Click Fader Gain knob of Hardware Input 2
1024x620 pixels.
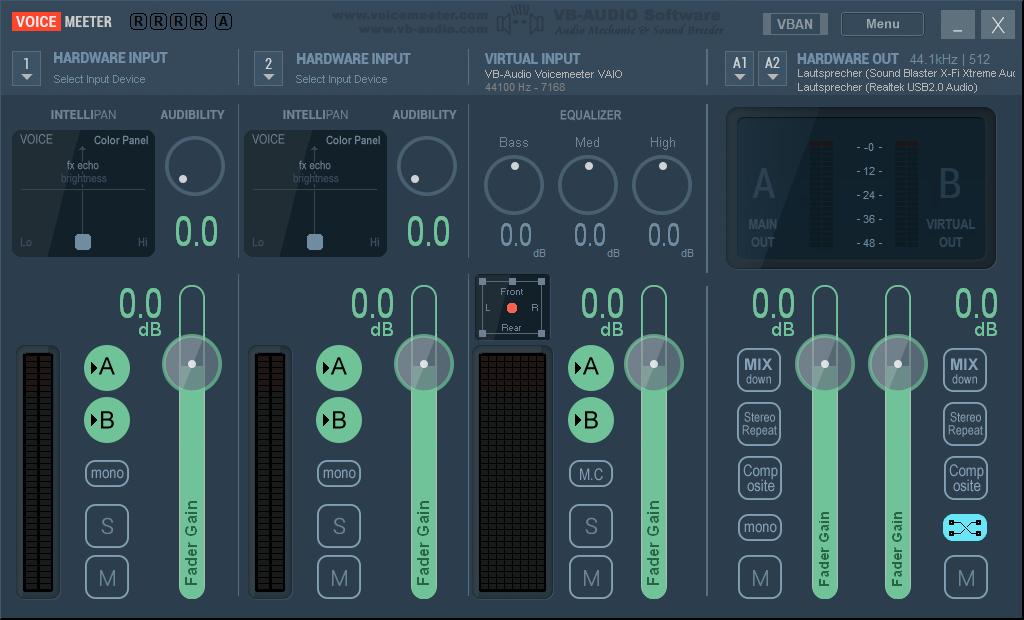pos(424,364)
